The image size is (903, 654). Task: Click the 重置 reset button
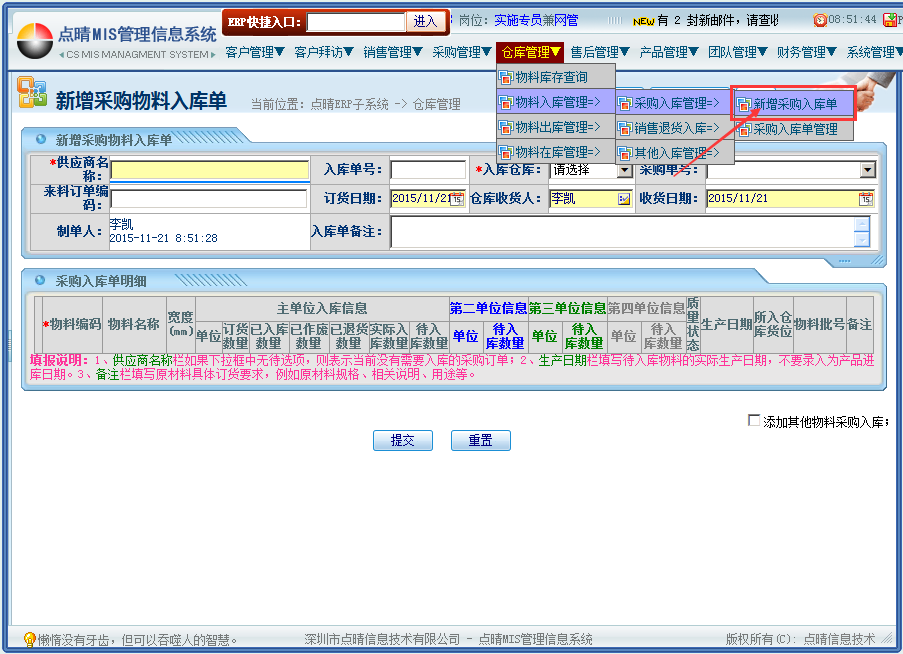coord(480,440)
